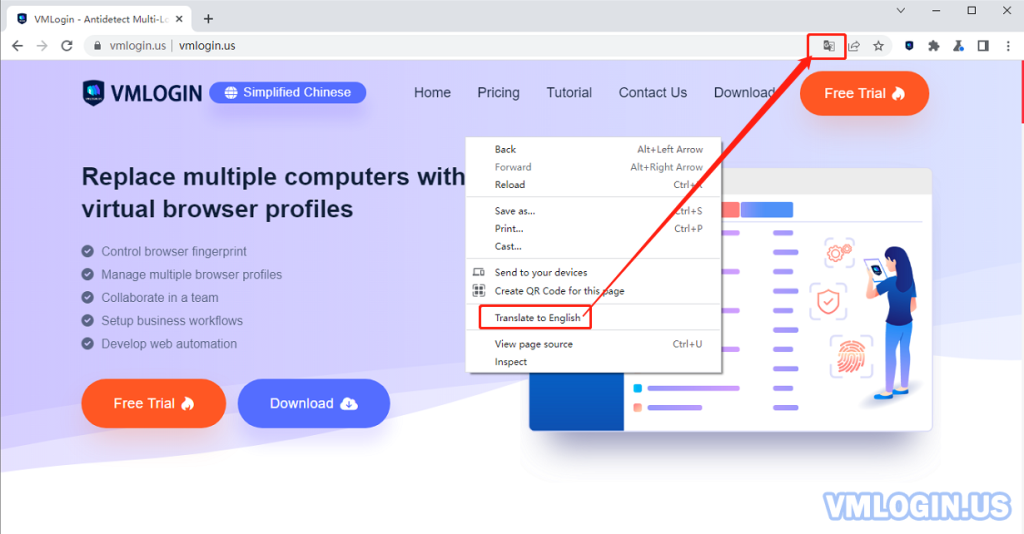The image size is (1024, 534).
Task: Open Chrome three-dot menu
Action: coord(1008,46)
